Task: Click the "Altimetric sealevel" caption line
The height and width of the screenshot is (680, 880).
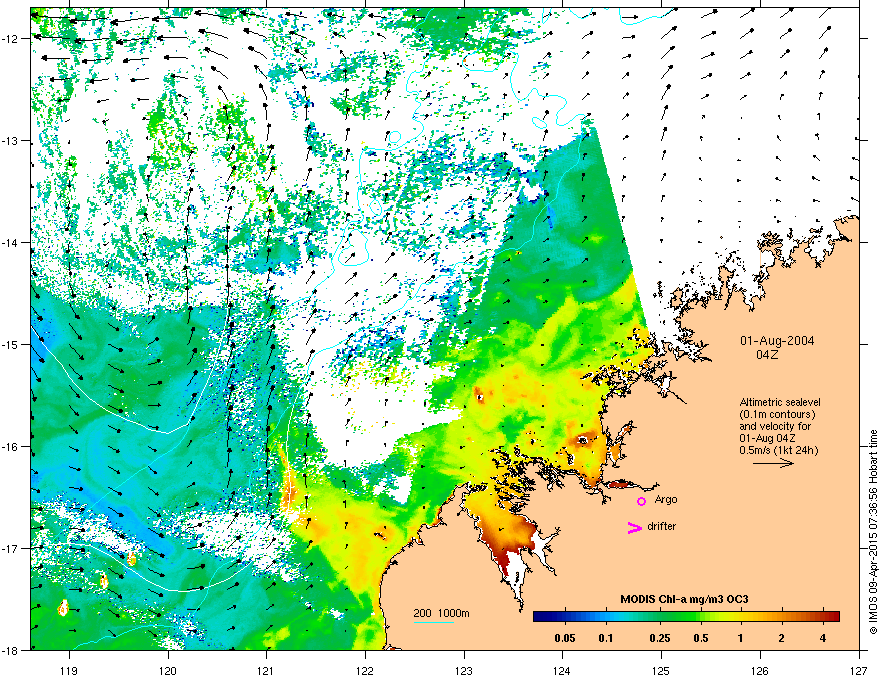Action: click(x=780, y=402)
